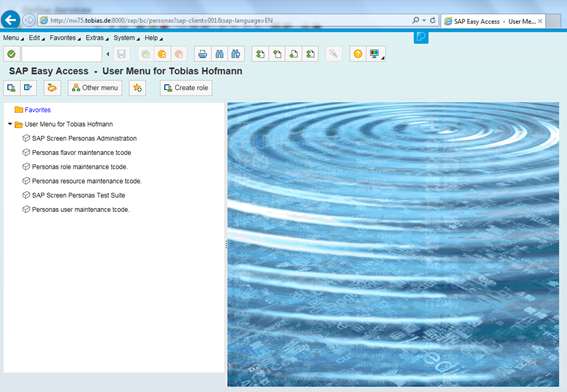
Task: Click the Add to Favorites star icon
Action: (x=137, y=88)
